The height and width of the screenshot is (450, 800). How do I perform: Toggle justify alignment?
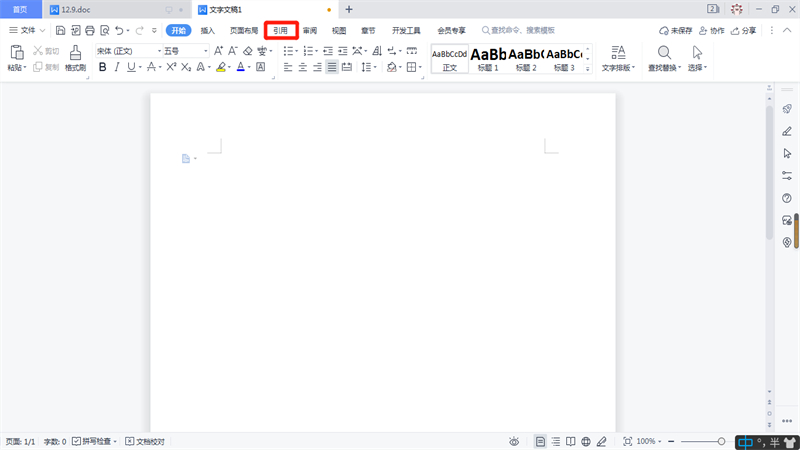tap(332, 67)
